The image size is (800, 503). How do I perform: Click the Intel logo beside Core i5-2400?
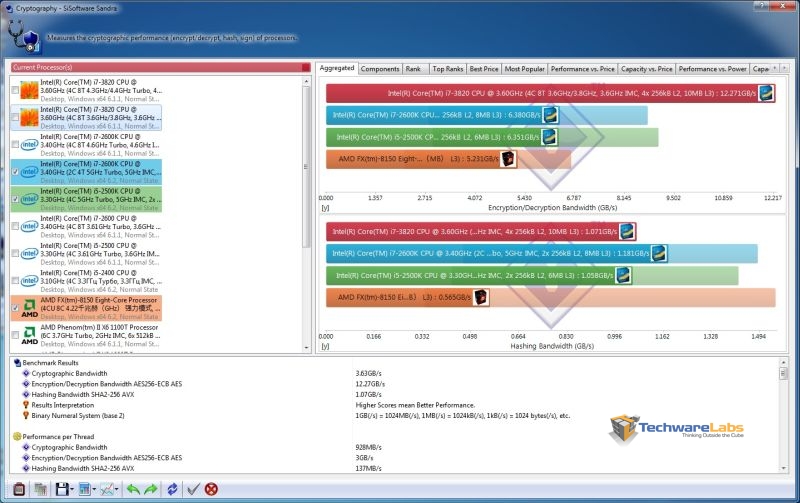[30, 281]
